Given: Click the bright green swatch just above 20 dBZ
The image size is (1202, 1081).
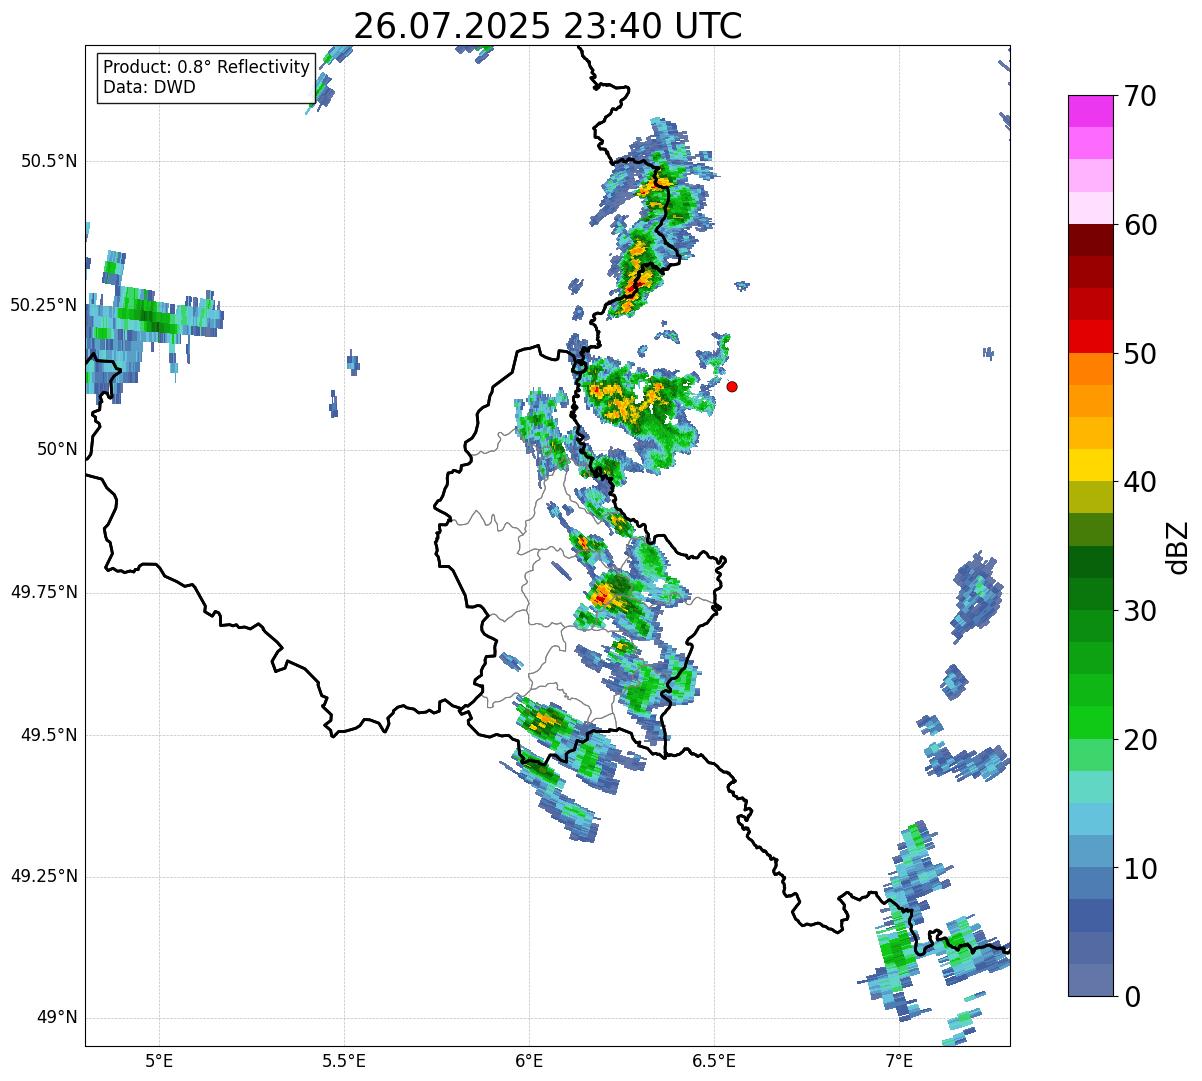Looking at the screenshot, I should [x=1090, y=723].
